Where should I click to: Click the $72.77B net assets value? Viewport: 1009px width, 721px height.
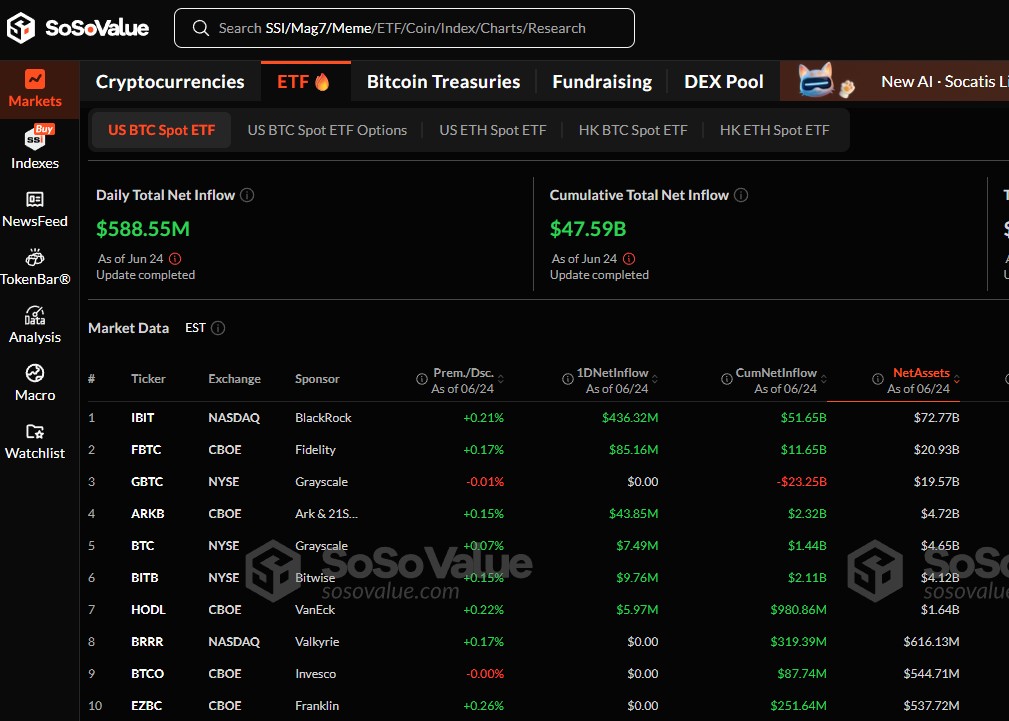coord(936,418)
